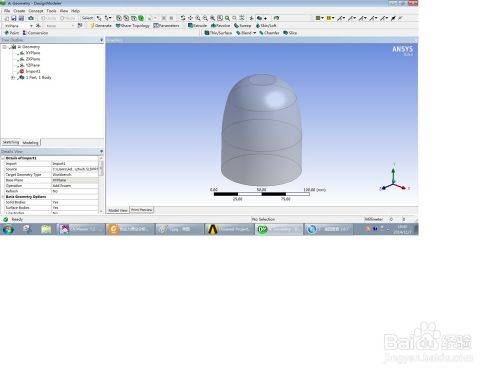Image resolution: width=500 pixels, height=375 pixels.
Task: Toggle the vertex selection filter
Action: 119,18
